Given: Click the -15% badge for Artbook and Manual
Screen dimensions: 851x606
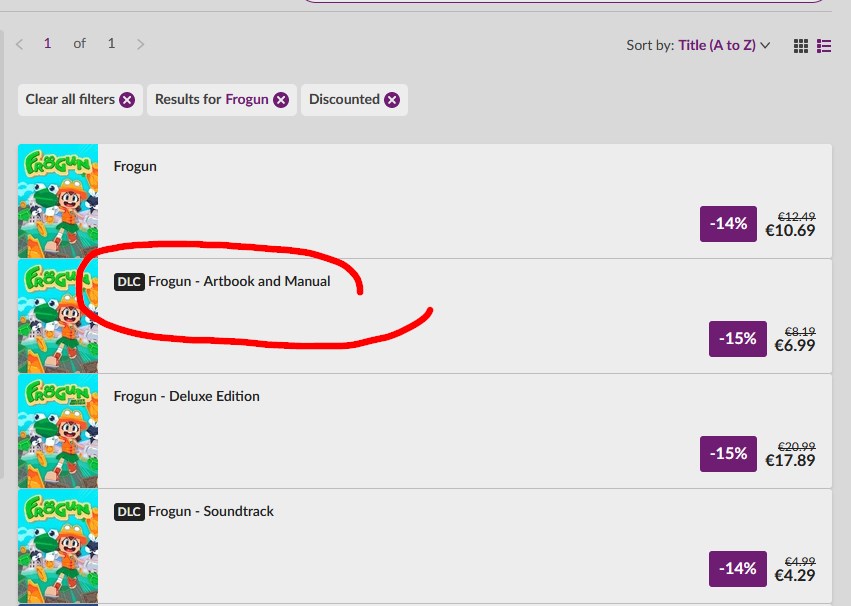Looking at the screenshot, I should (x=738, y=339).
